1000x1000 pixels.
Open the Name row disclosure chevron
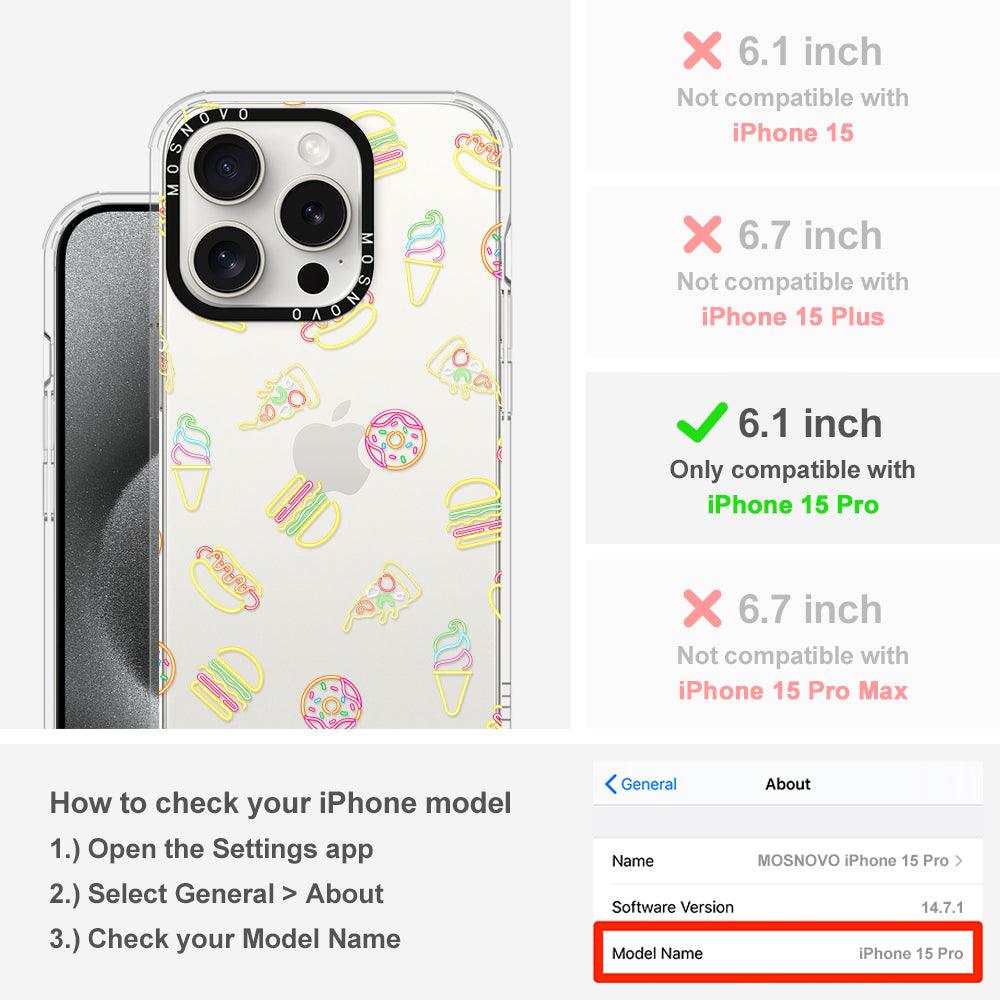(x=959, y=860)
